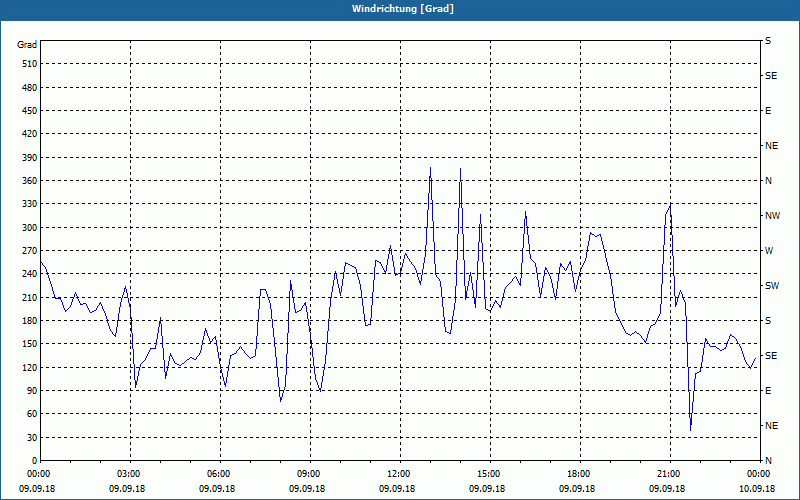Select the y-axis value 120
The width and height of the screenshot is (800, 500).
pos(30,367)
